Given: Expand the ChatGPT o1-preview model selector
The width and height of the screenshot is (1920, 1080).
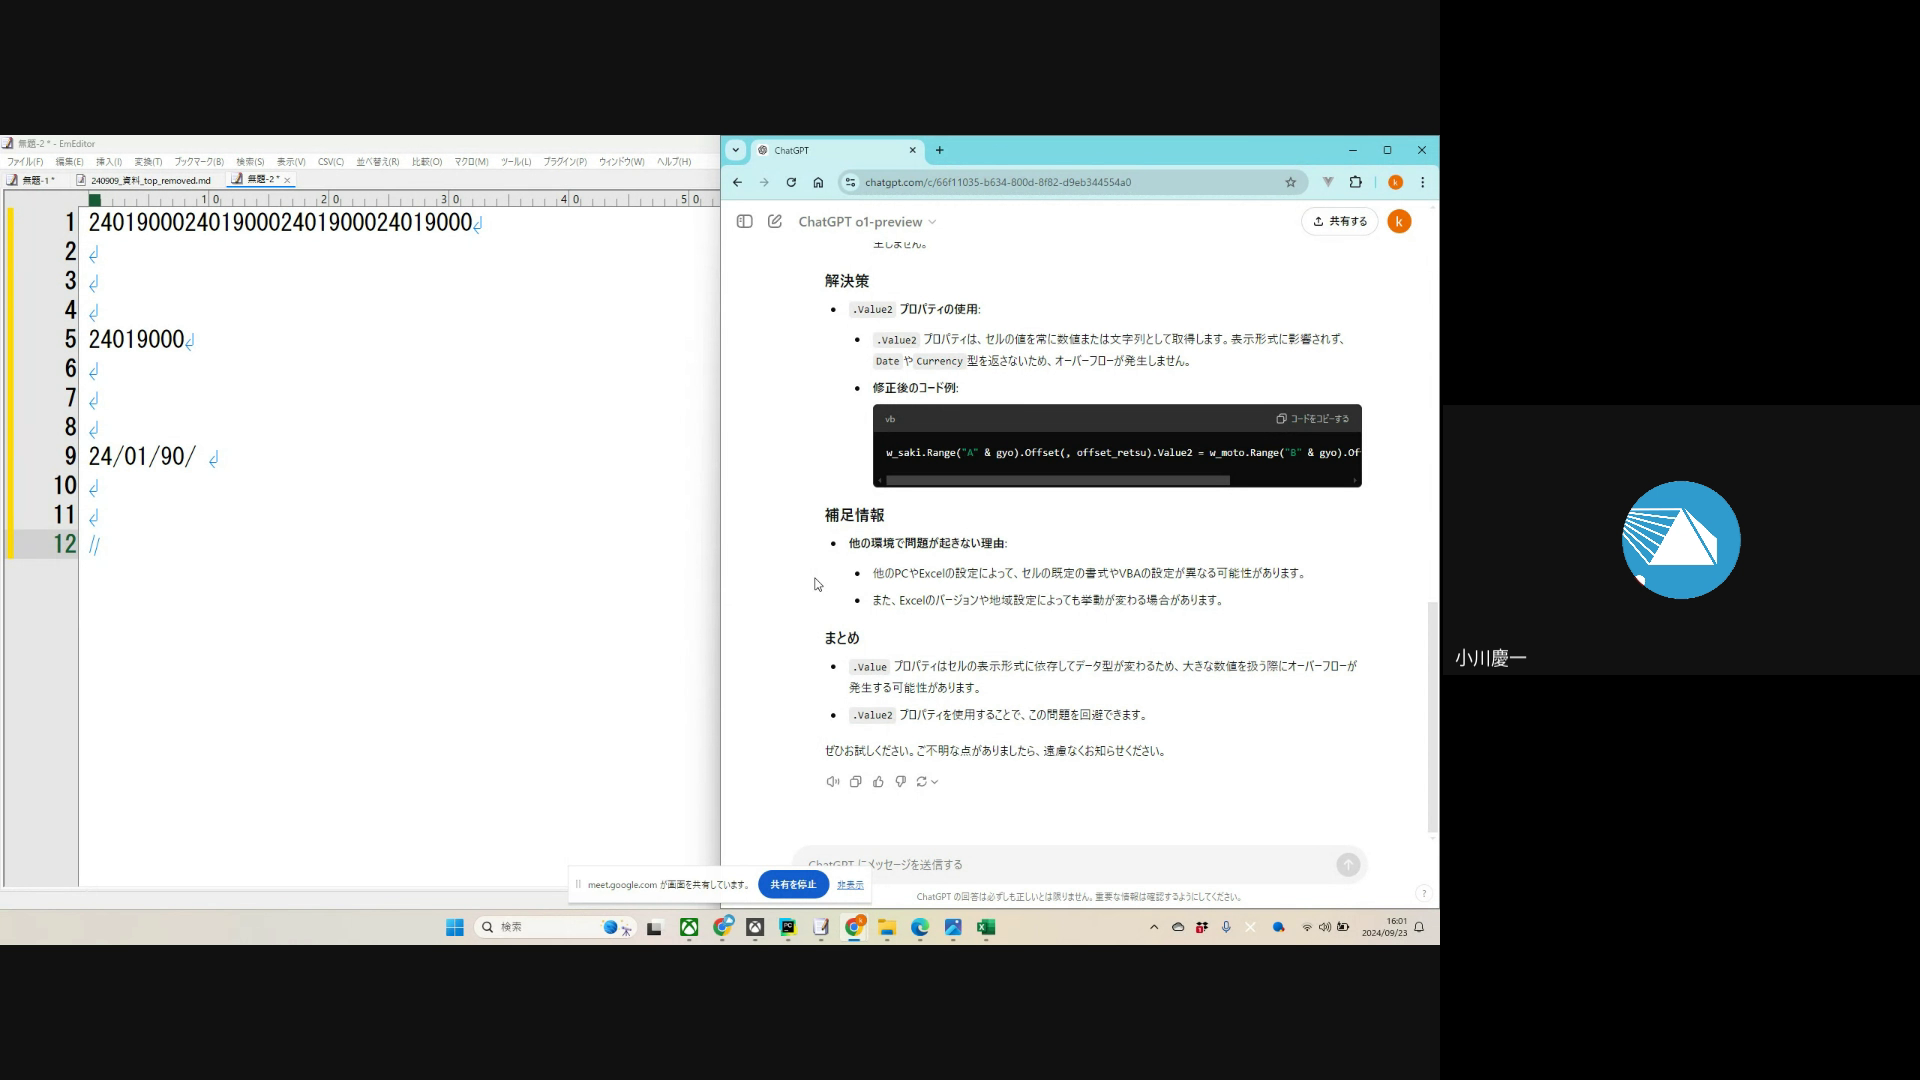Looking at the screenshot, I should 866,222.
